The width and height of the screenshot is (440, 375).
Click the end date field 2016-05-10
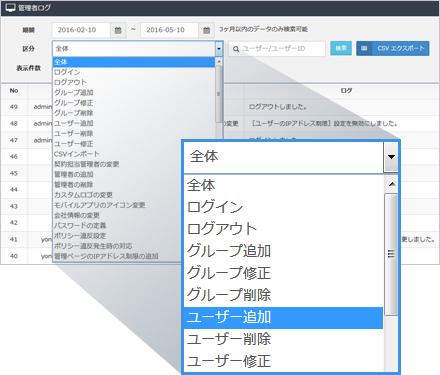coord(170,30)
